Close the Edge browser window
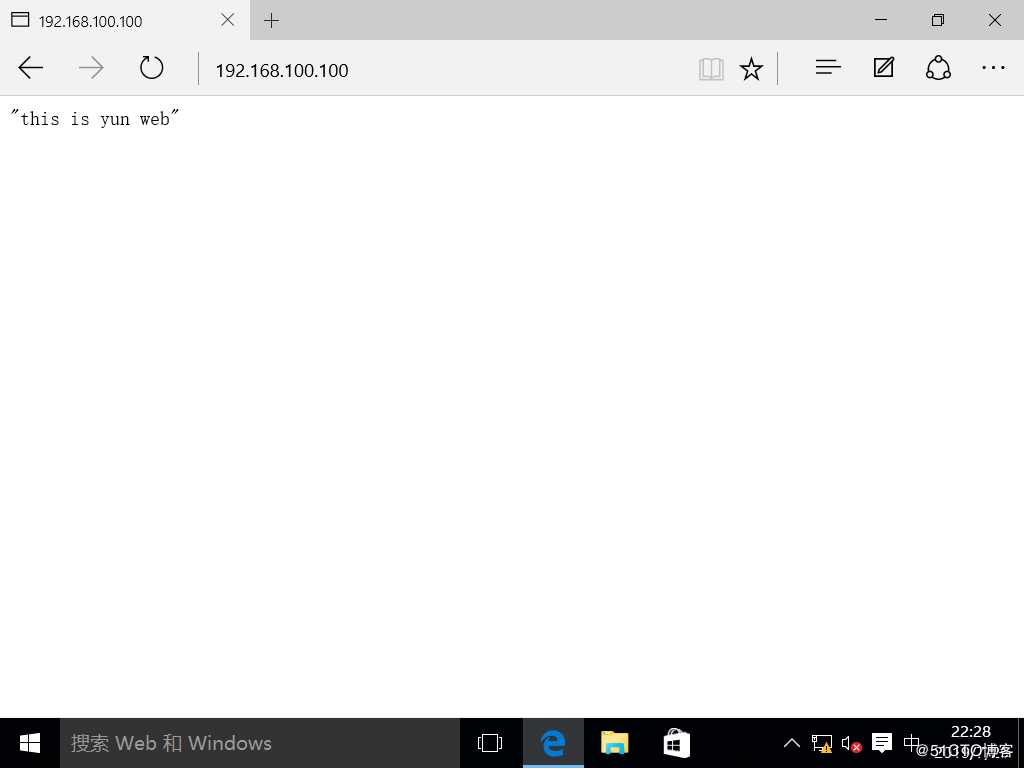The image size is (1024, 768). (995, 20)
